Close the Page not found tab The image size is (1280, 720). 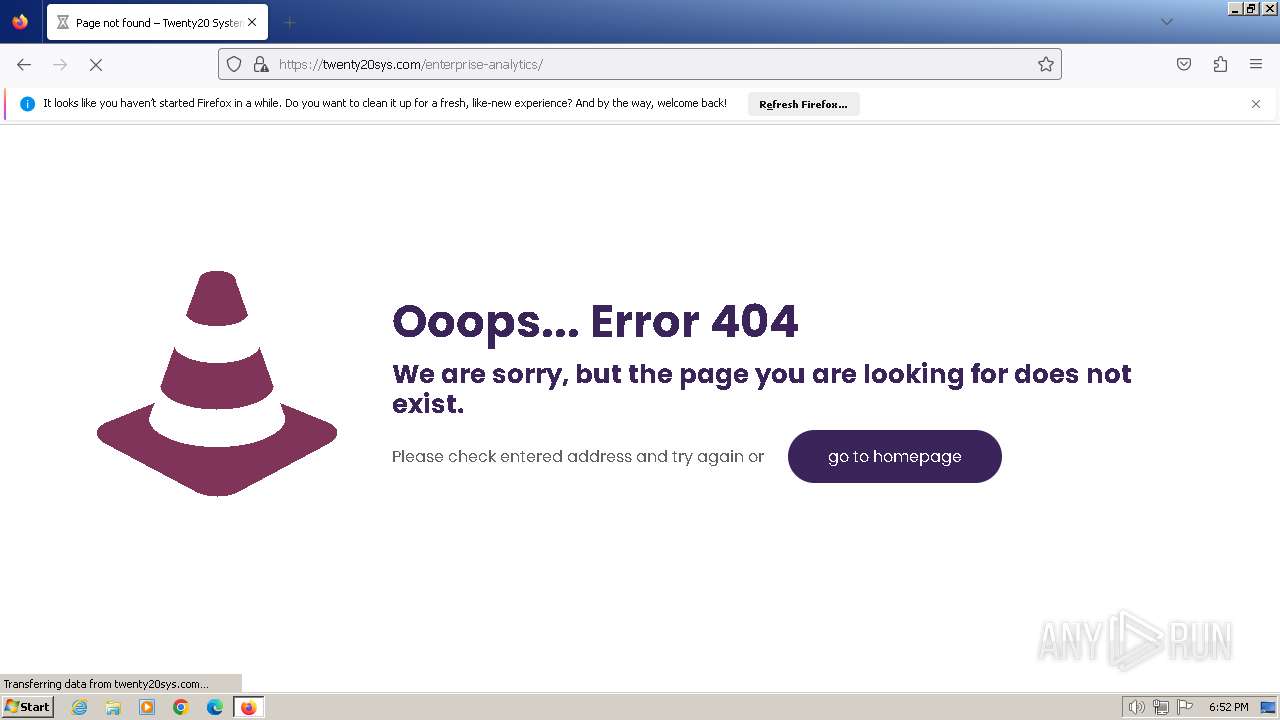[x=251, y=22]
